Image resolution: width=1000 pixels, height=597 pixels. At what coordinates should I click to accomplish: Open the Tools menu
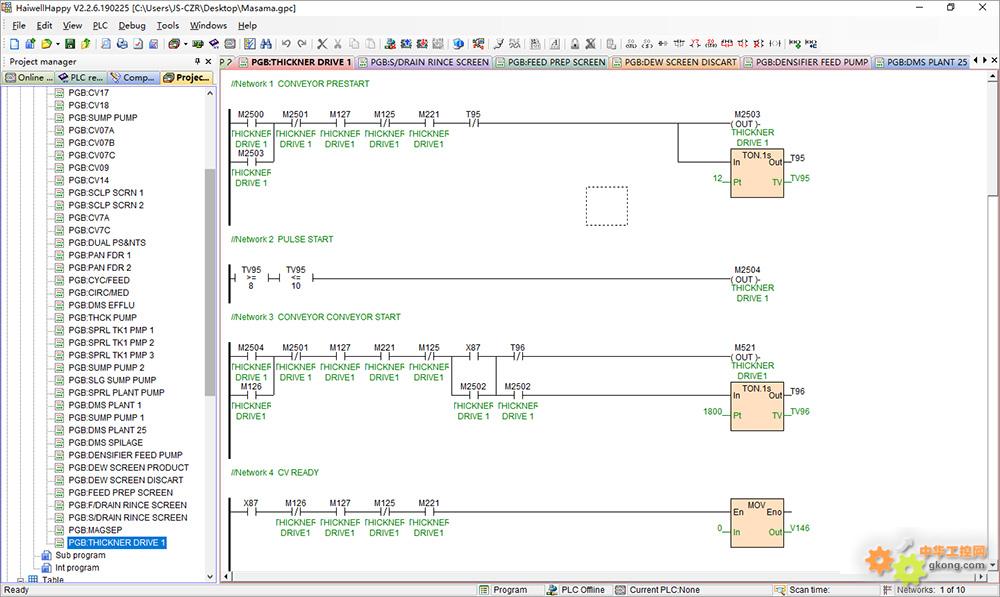click(168, 26)
